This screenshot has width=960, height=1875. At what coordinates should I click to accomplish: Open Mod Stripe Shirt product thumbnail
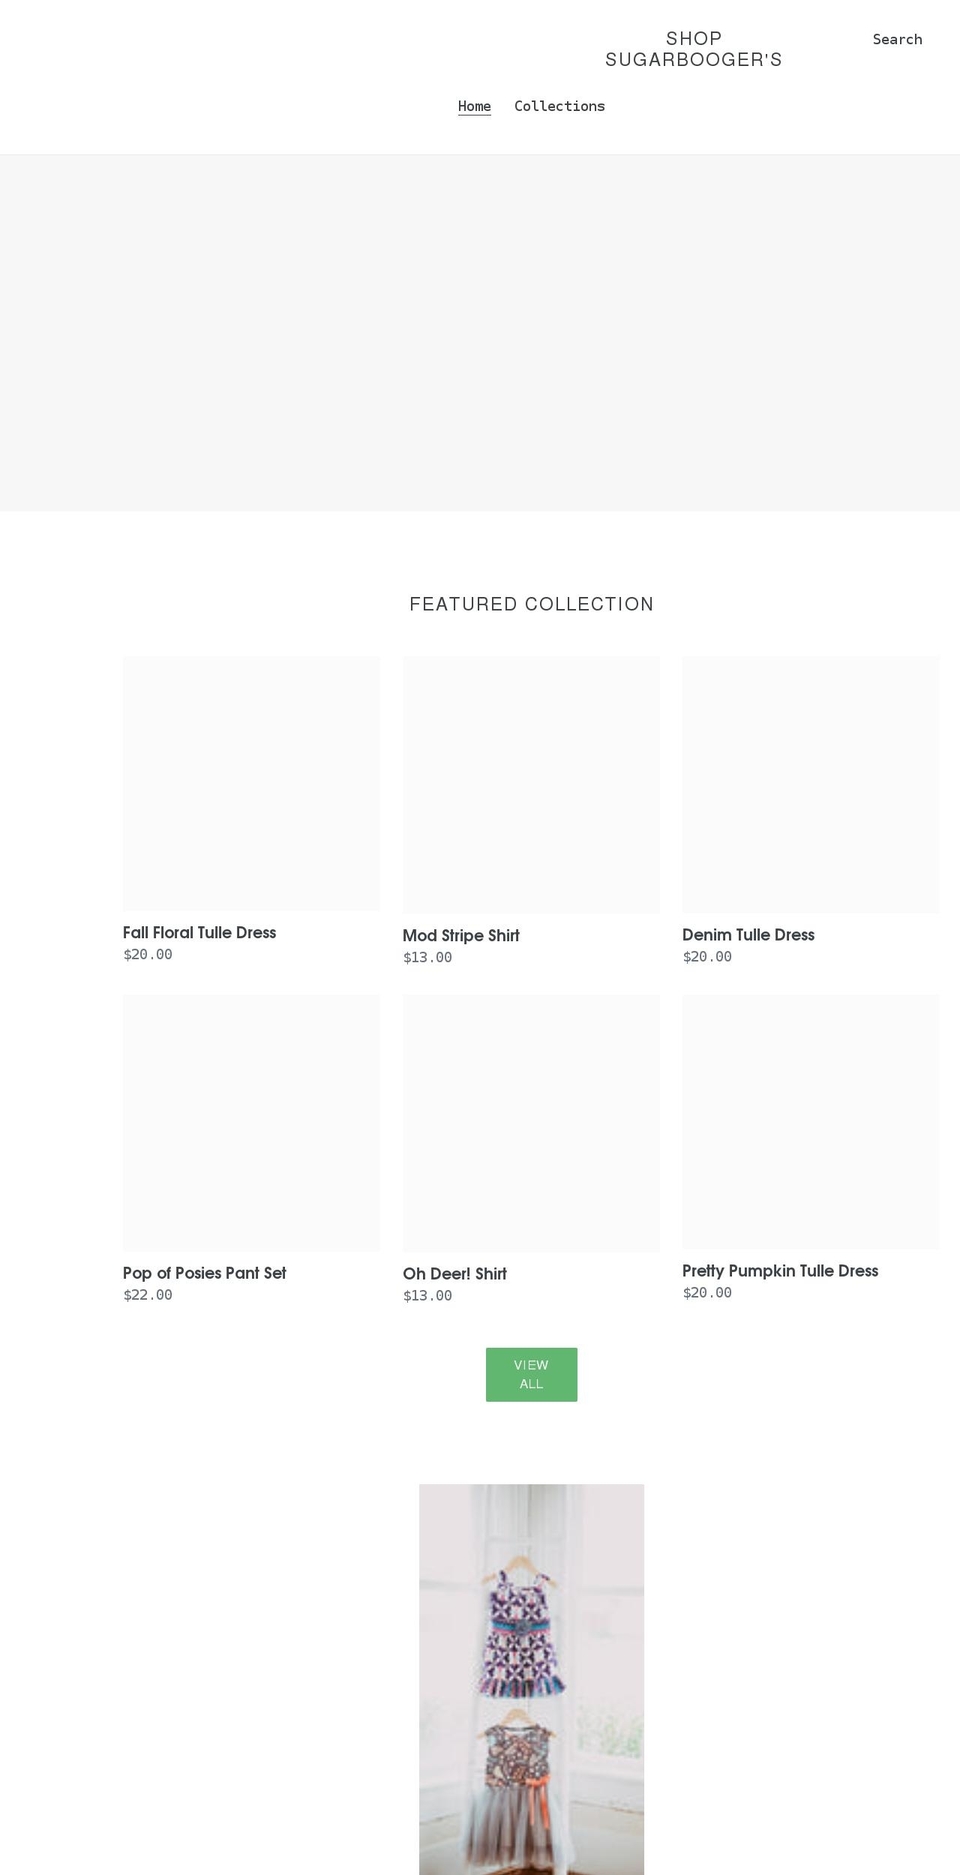click(531, 784)
